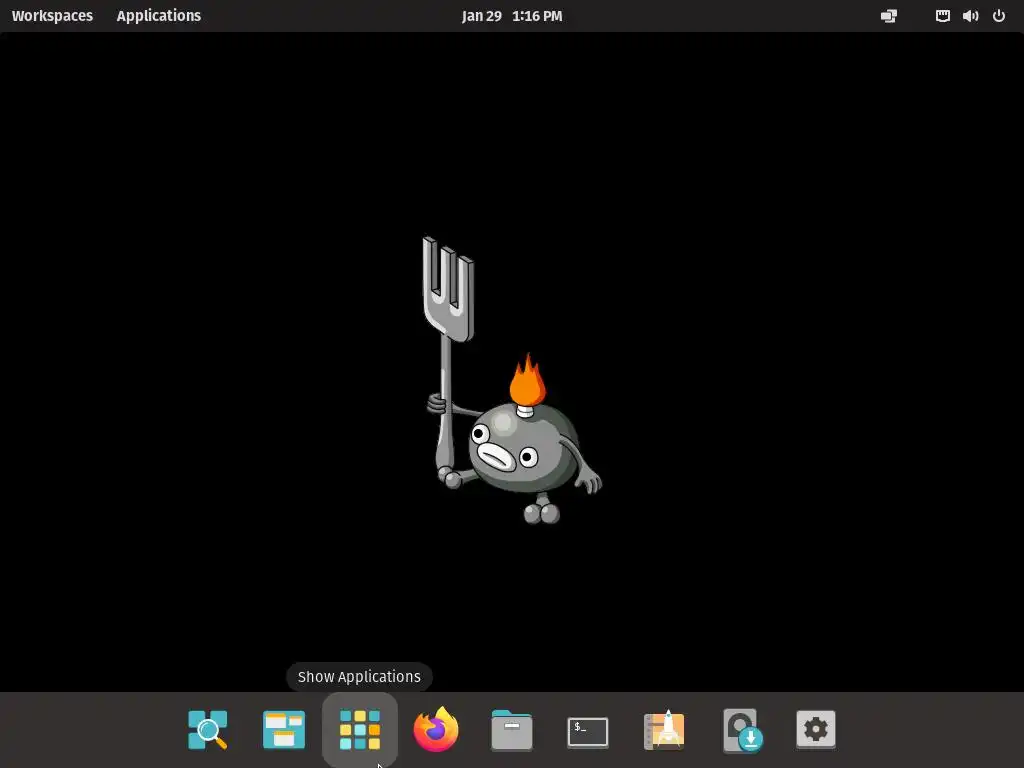This screenshot has width=1024, height=768.
Task: Open the disk image installer icon
Action: [743, 730]
